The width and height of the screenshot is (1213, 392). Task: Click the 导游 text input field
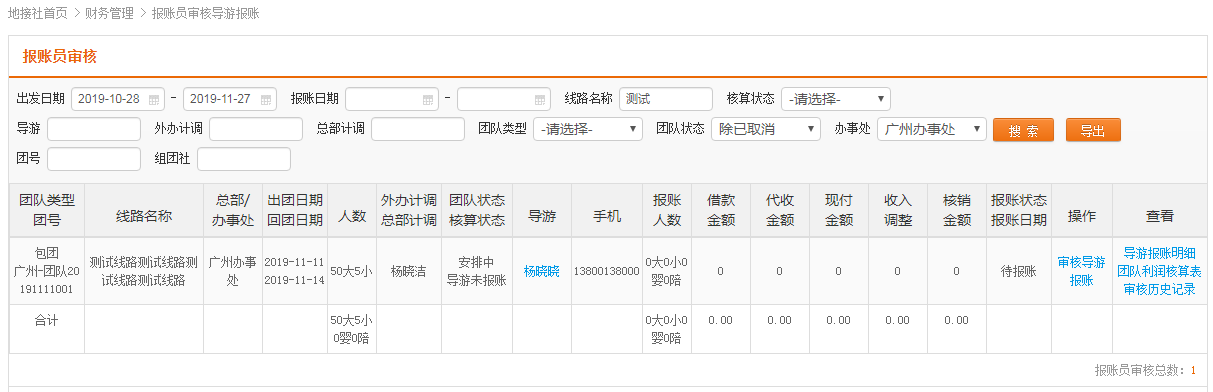(x=94, y=129)
